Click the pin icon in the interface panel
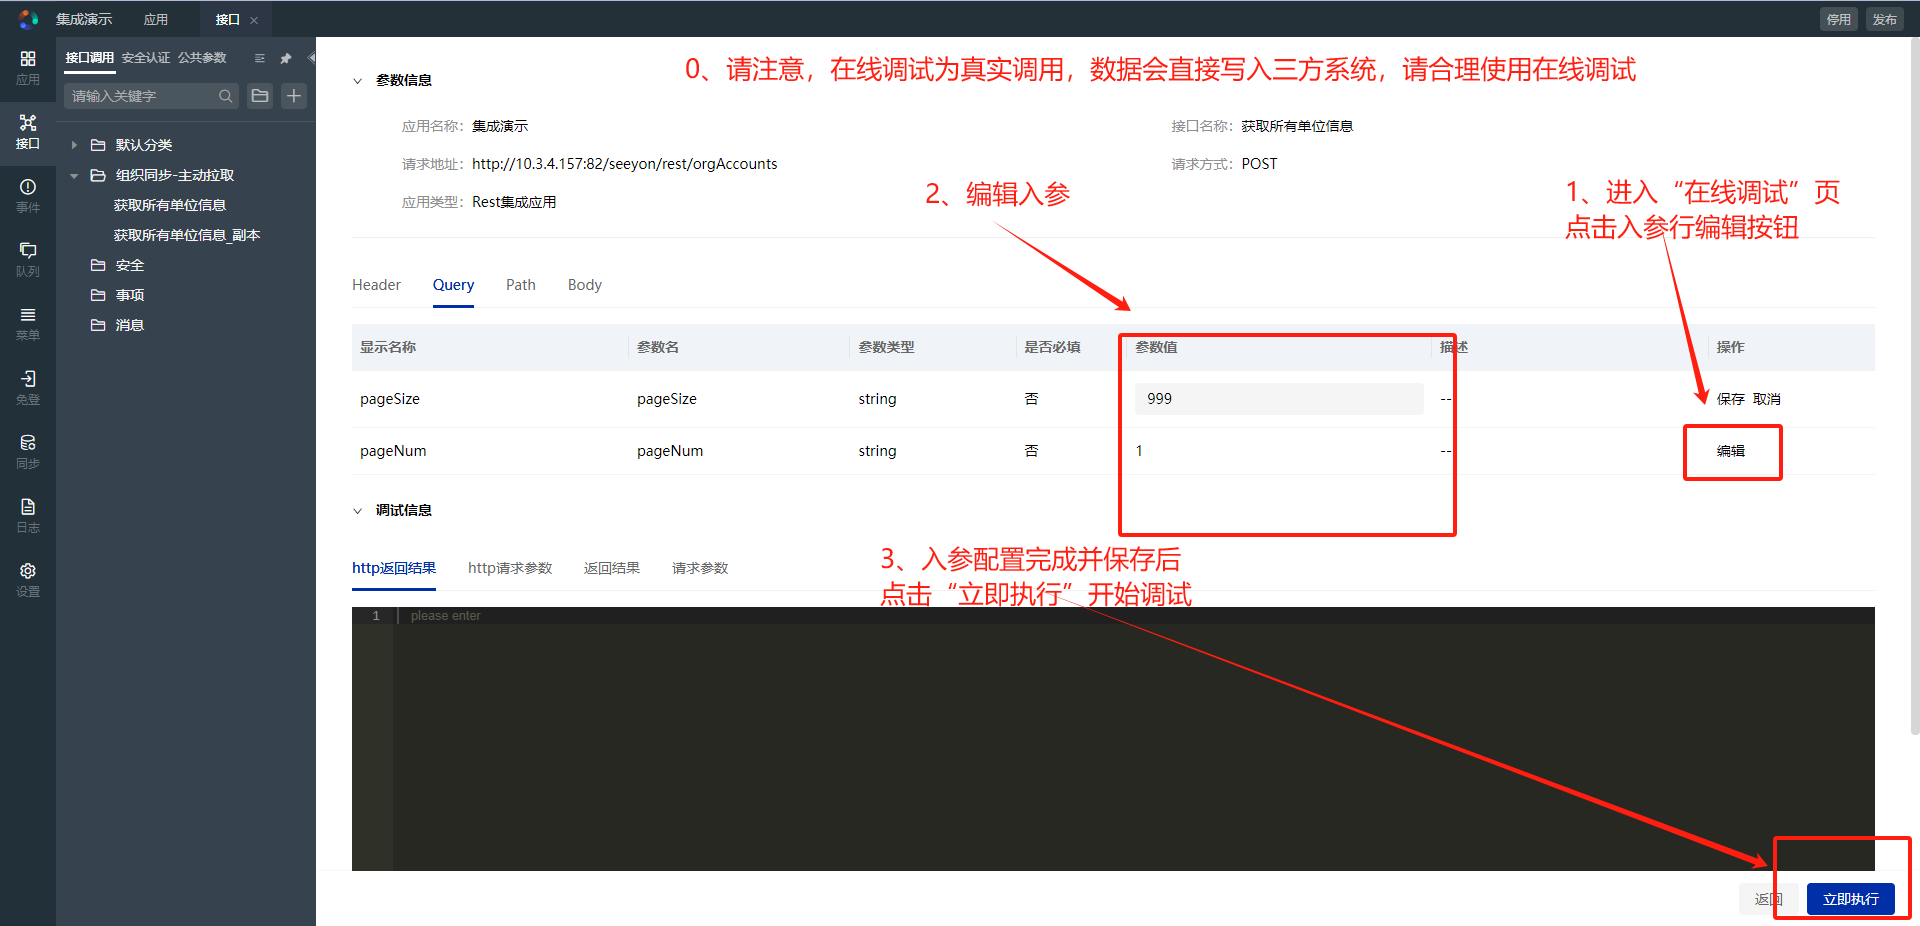1920x926 pixels. tap(286, 58)
